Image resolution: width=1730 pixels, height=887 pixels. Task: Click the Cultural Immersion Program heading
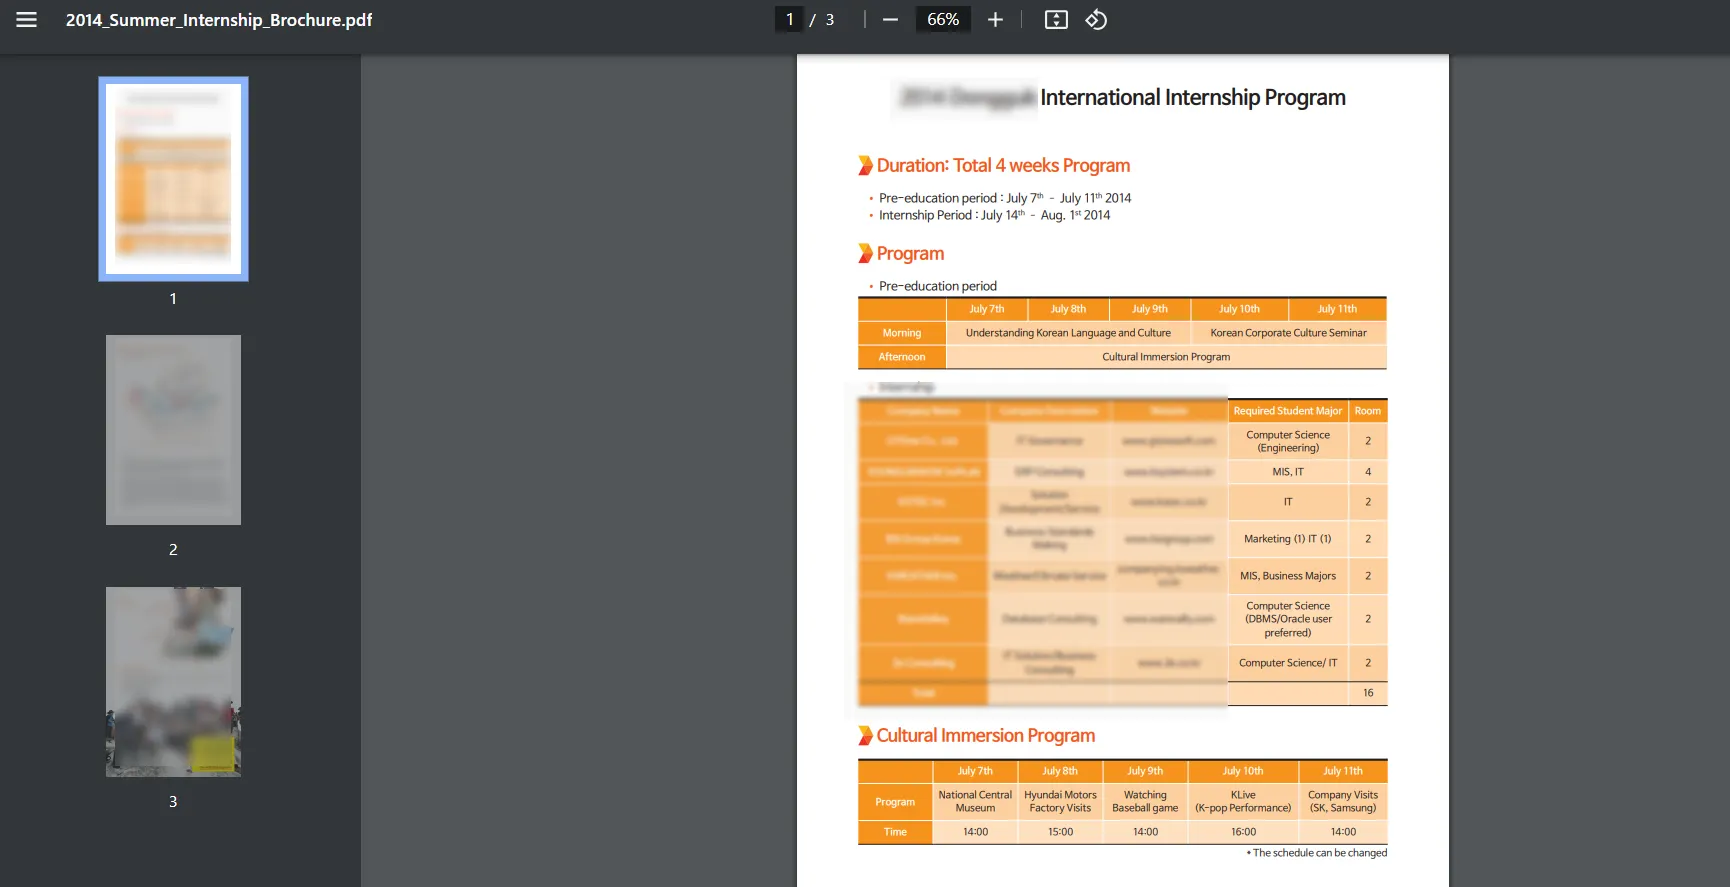986,736
